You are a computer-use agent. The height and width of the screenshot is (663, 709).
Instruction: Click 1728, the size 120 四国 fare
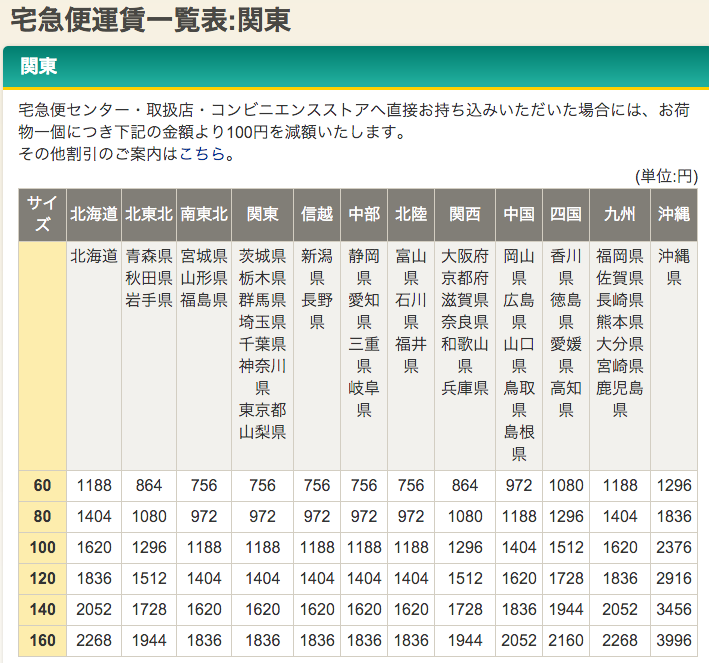(566, 578)
